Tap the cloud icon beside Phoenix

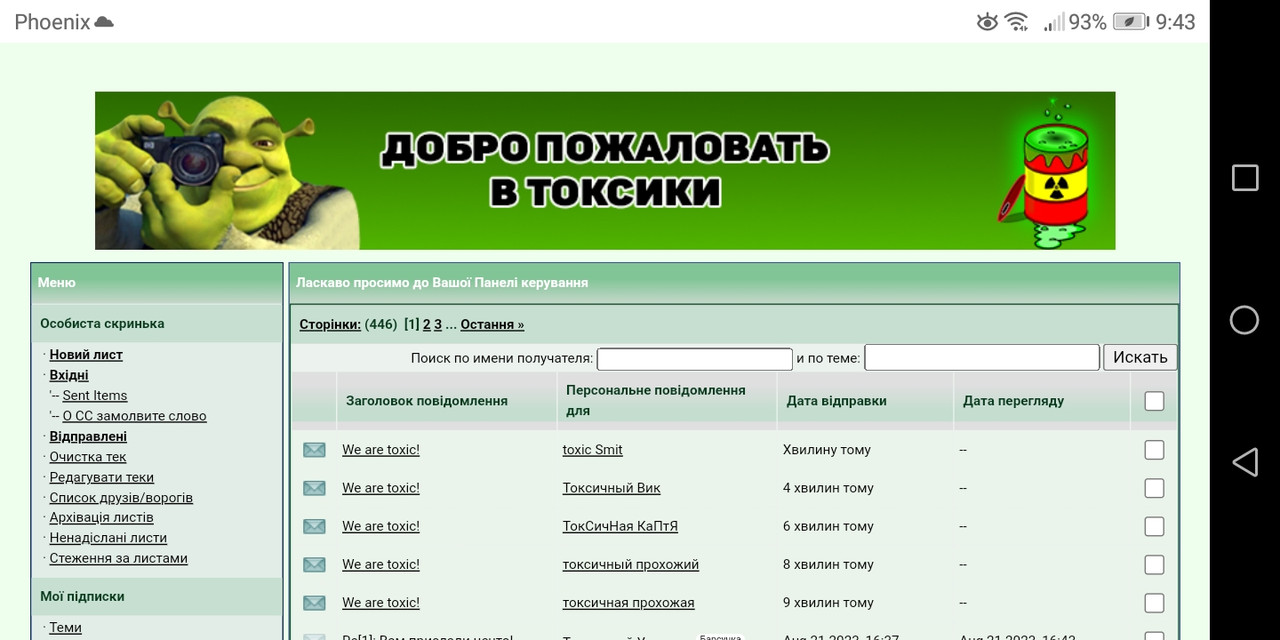click(x=104, y=22)
